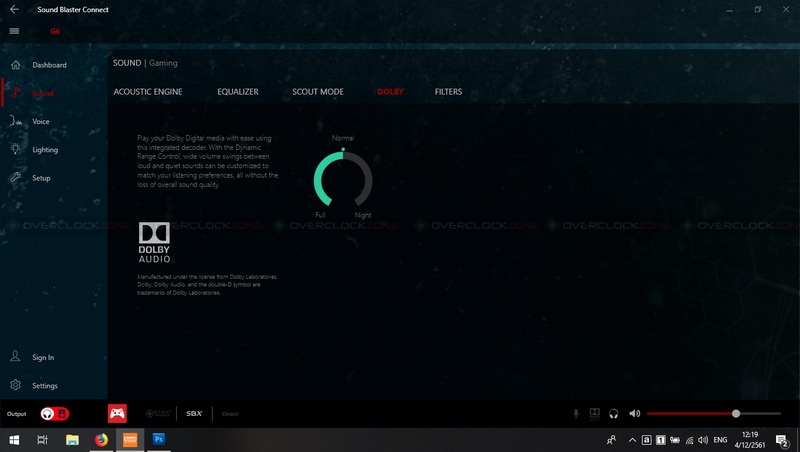Open File Explorer from the taskbar

(x=72, y=440)
